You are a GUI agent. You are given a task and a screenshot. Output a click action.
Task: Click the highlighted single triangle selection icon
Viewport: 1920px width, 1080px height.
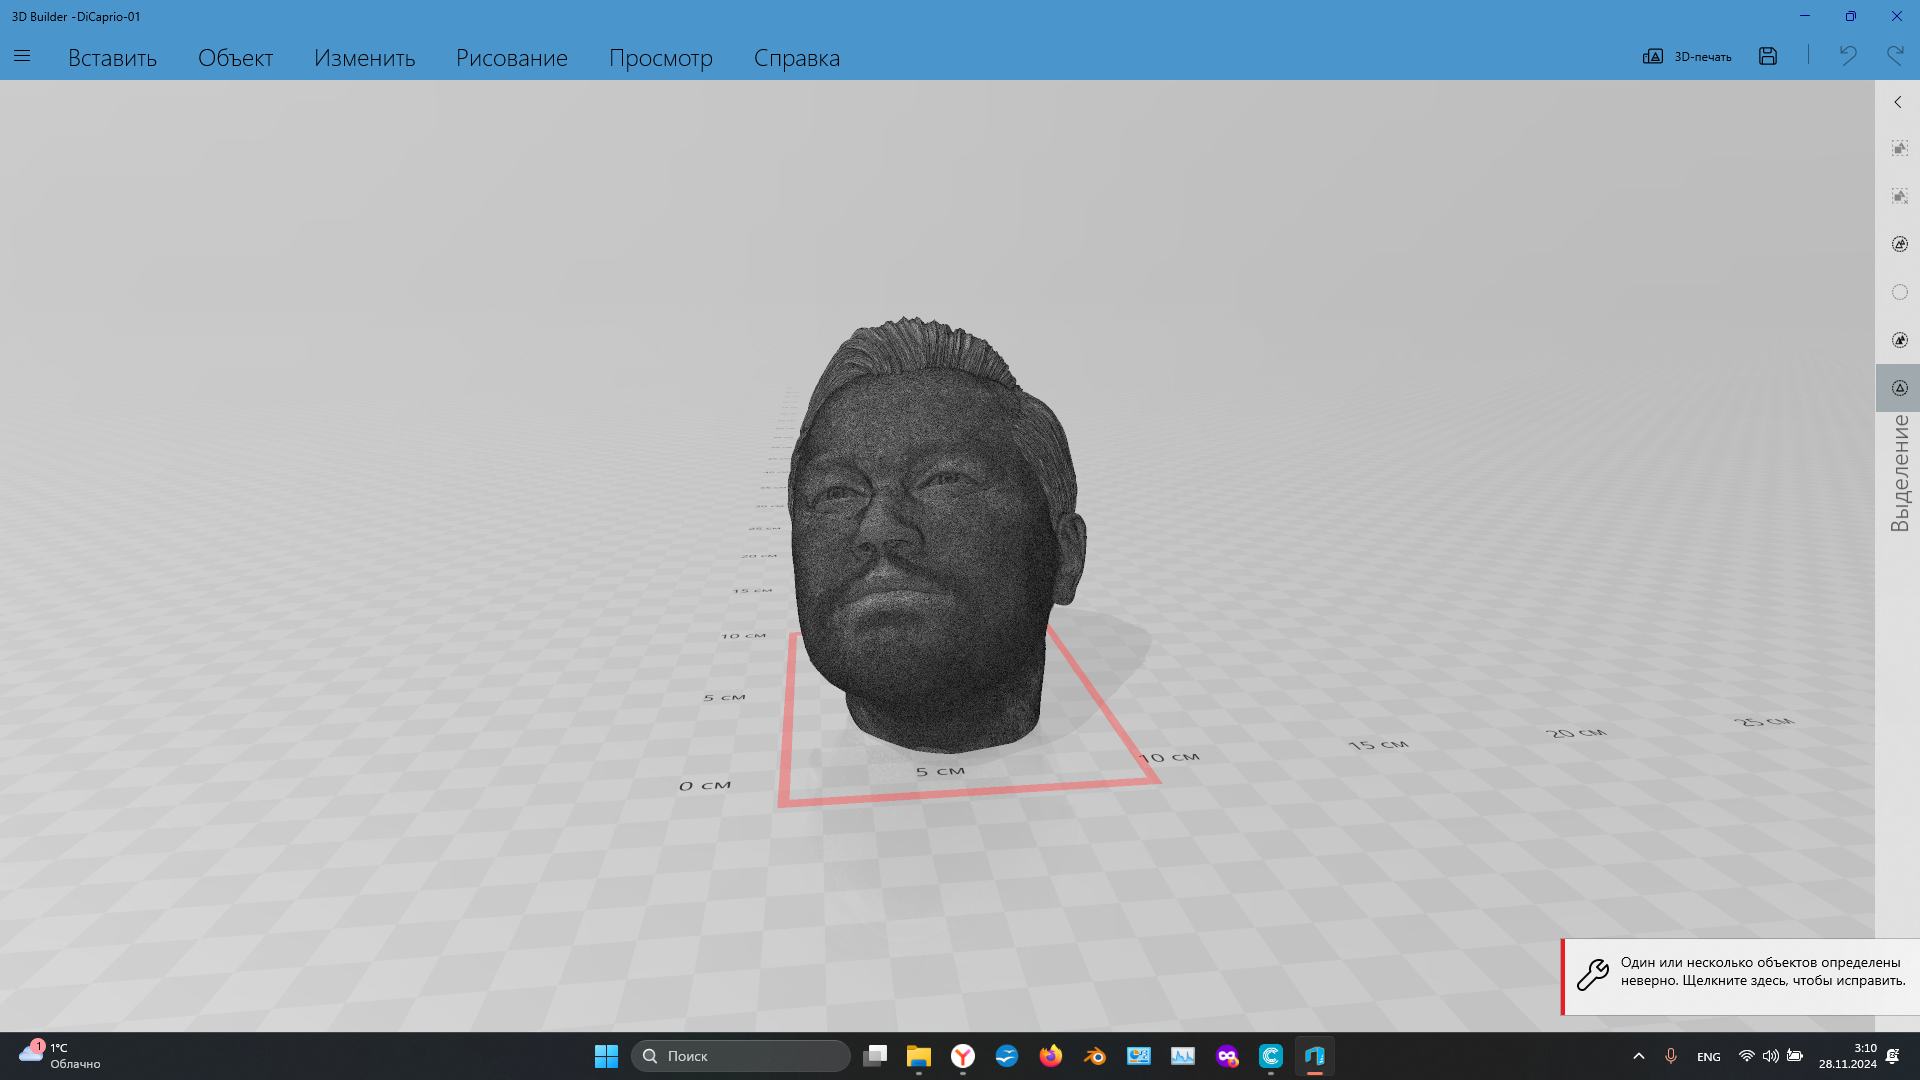tap(1900, 388)
